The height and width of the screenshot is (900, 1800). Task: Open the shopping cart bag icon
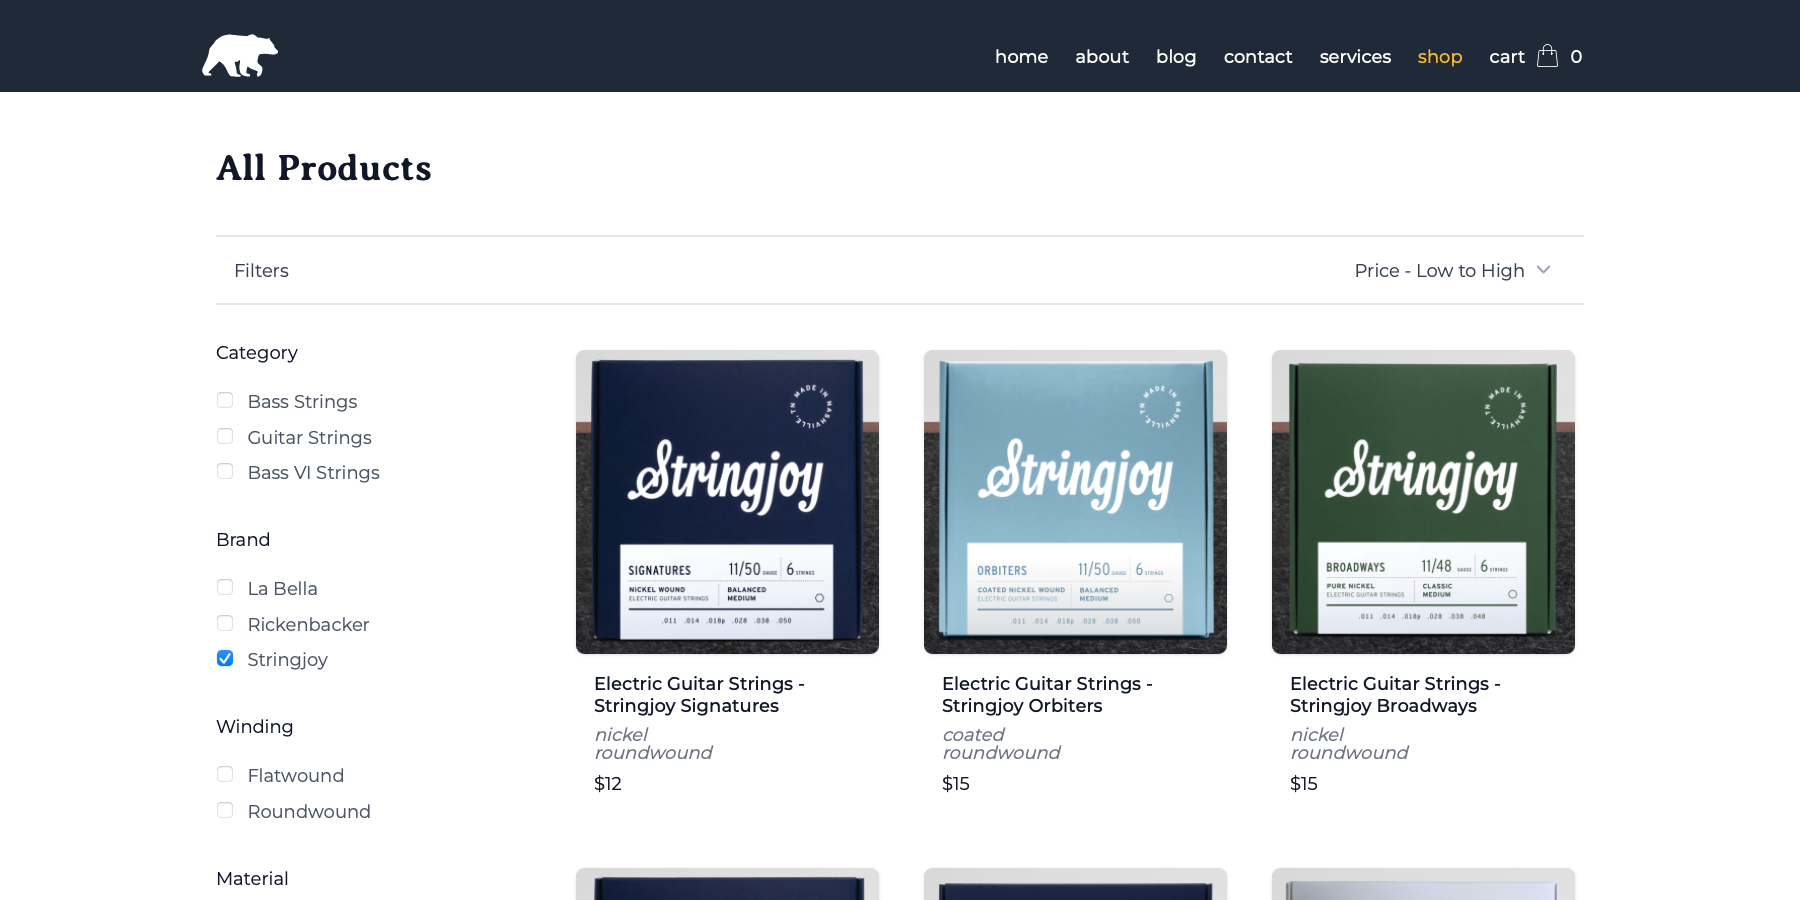[1547, 55]
